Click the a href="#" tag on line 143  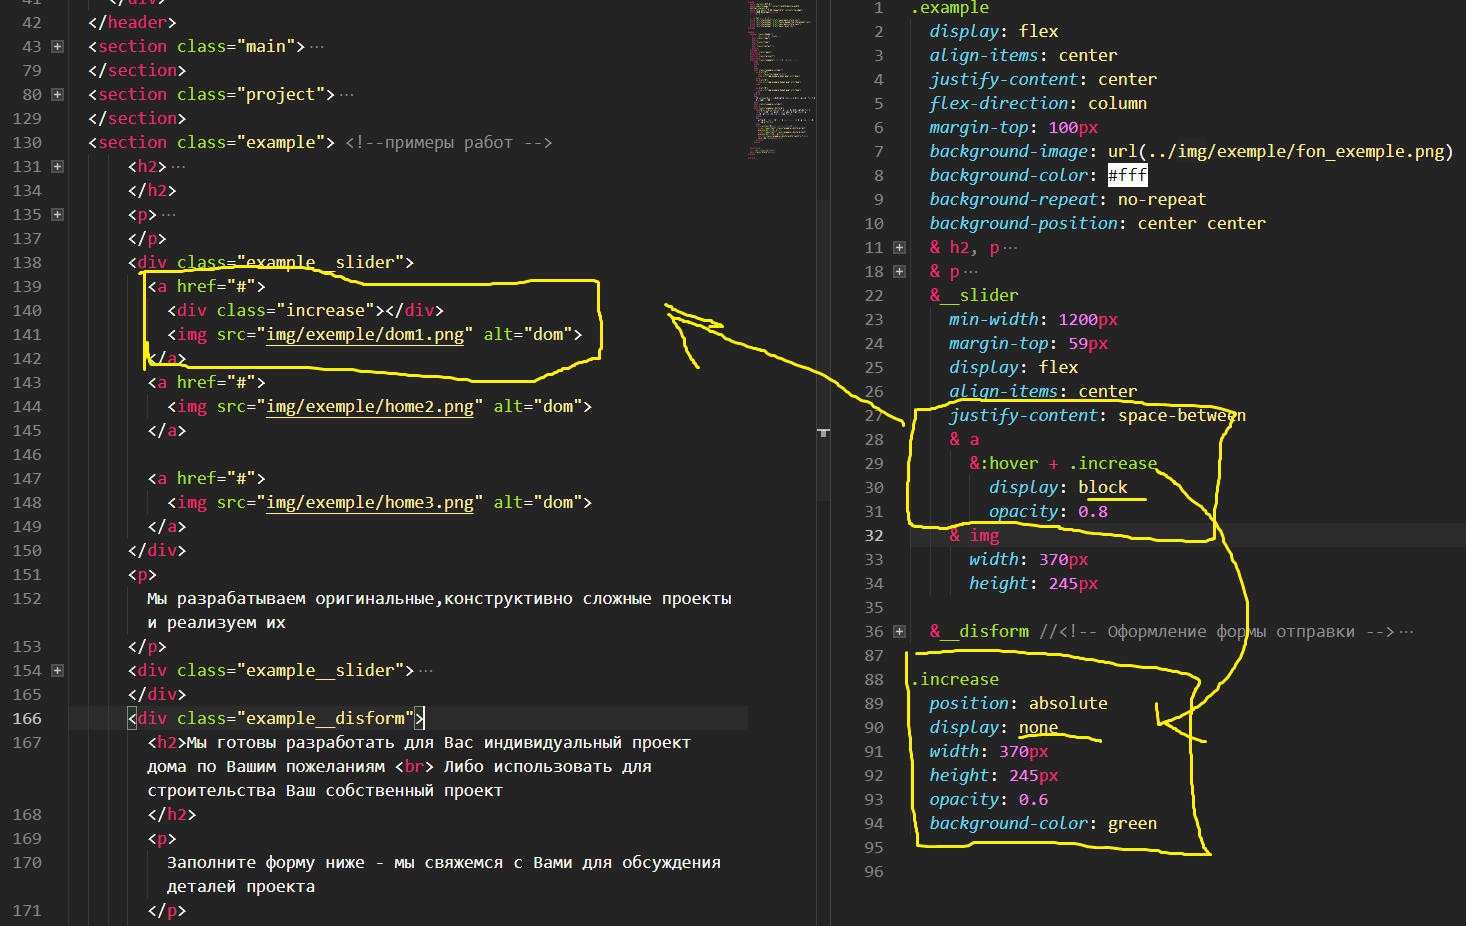coord(207,383)
